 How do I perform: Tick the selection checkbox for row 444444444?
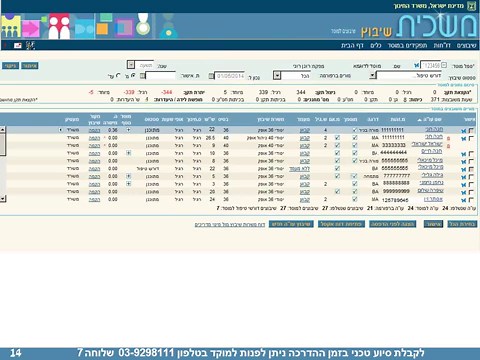coord(471,154)
